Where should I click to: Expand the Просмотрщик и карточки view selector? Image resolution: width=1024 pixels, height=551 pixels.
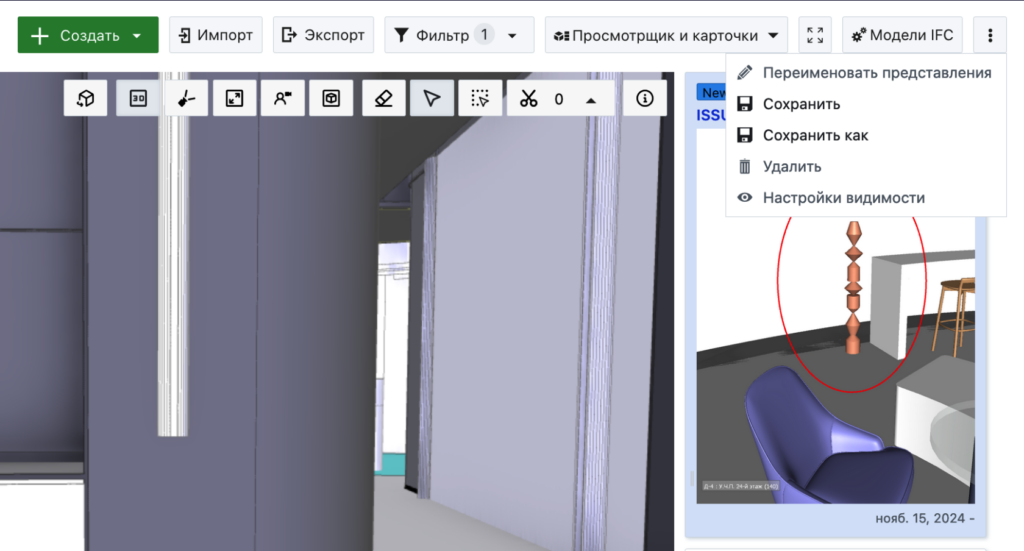tap(666, 36)
